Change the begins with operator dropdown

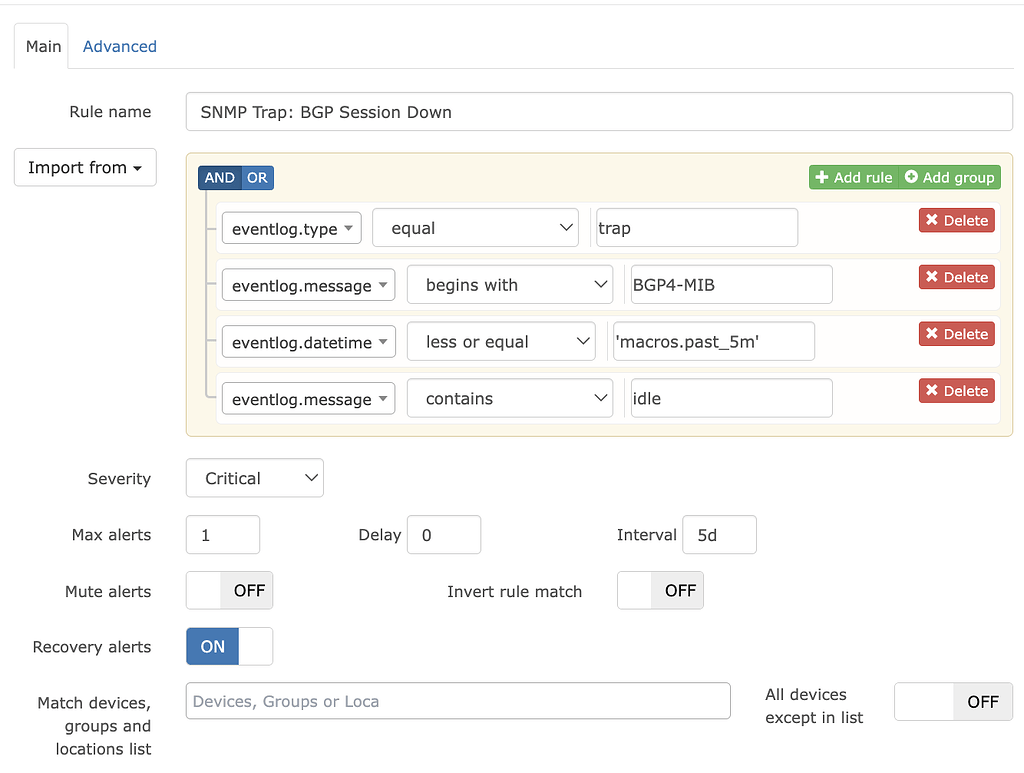pos(510,284)
